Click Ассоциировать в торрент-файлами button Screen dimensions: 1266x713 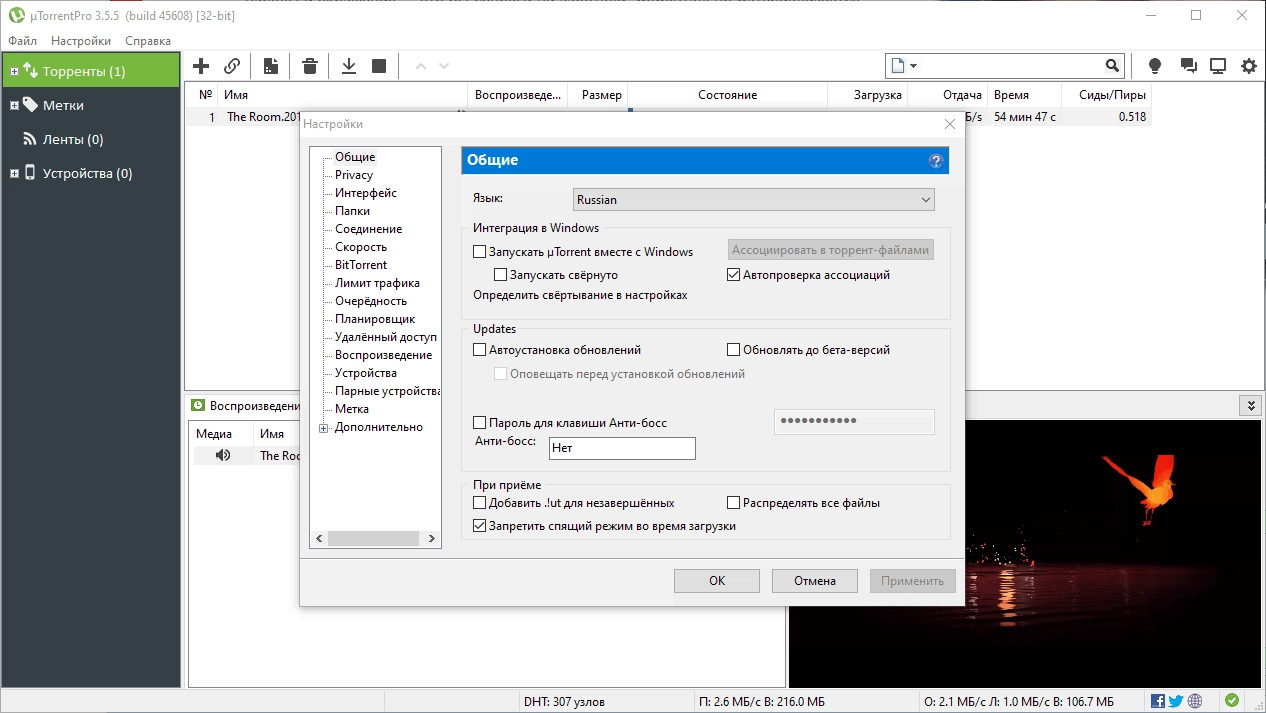tap(831, 250)
